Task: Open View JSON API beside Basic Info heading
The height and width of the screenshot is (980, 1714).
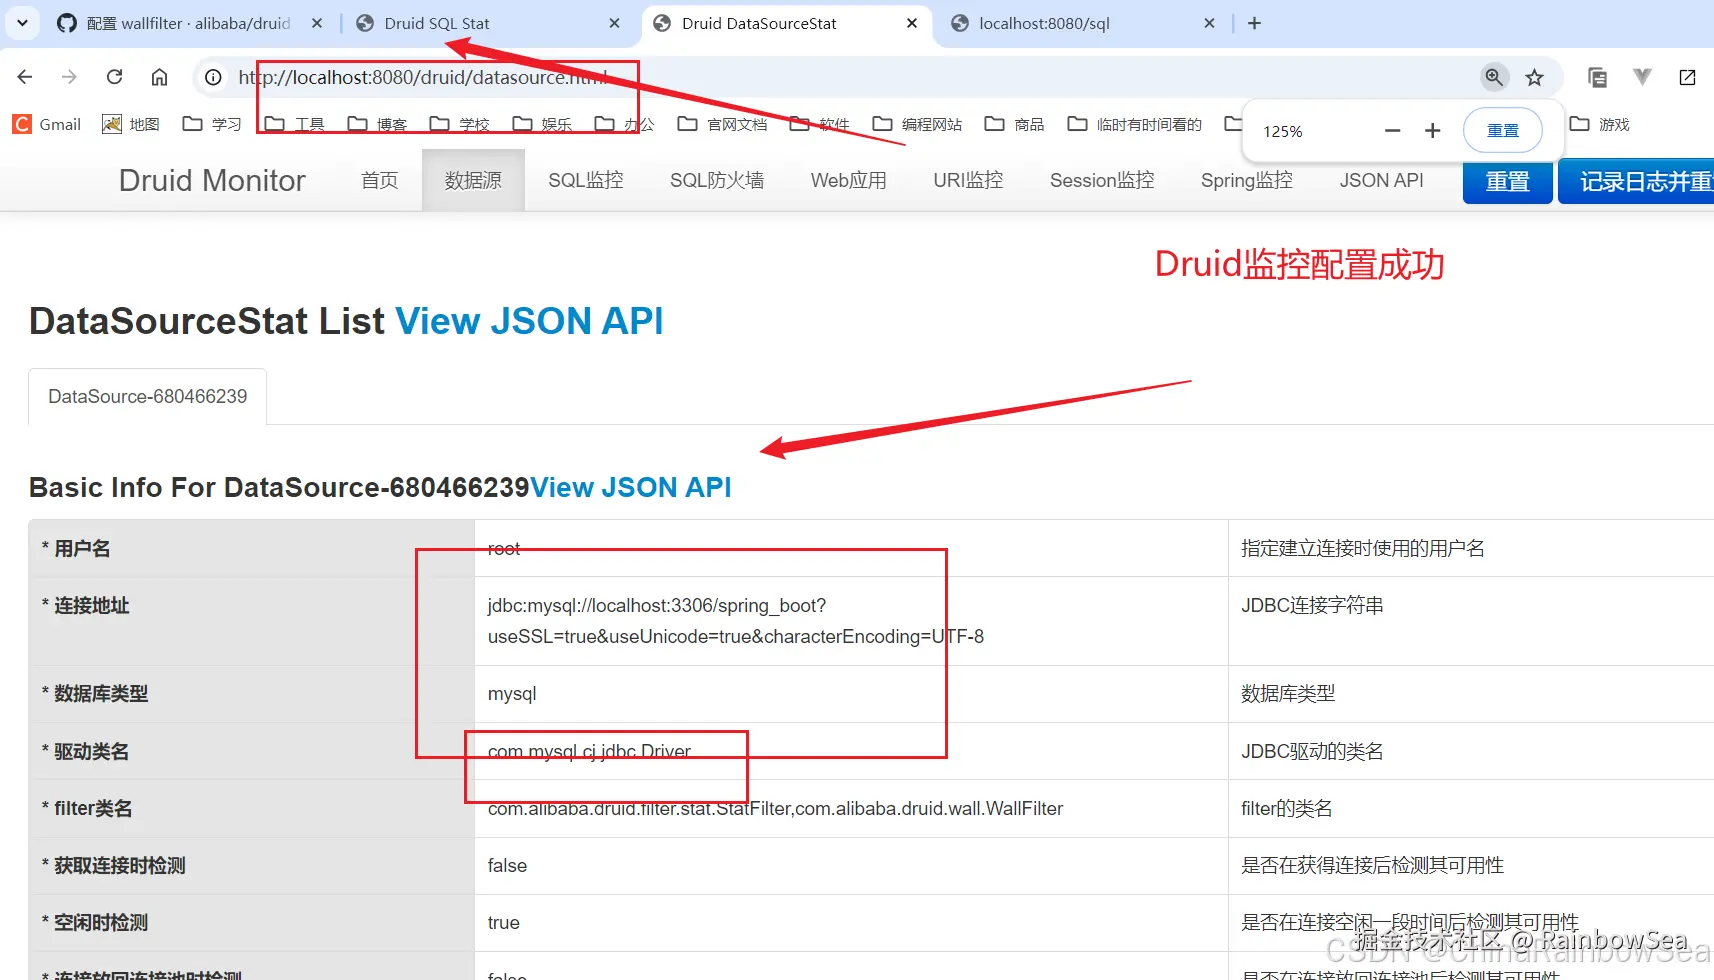Action: pyautogui.click(x=630, y=487)
